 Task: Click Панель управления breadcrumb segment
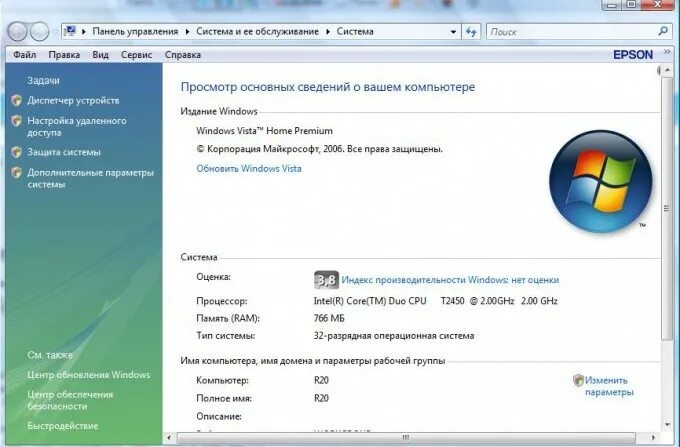point(135,32)
